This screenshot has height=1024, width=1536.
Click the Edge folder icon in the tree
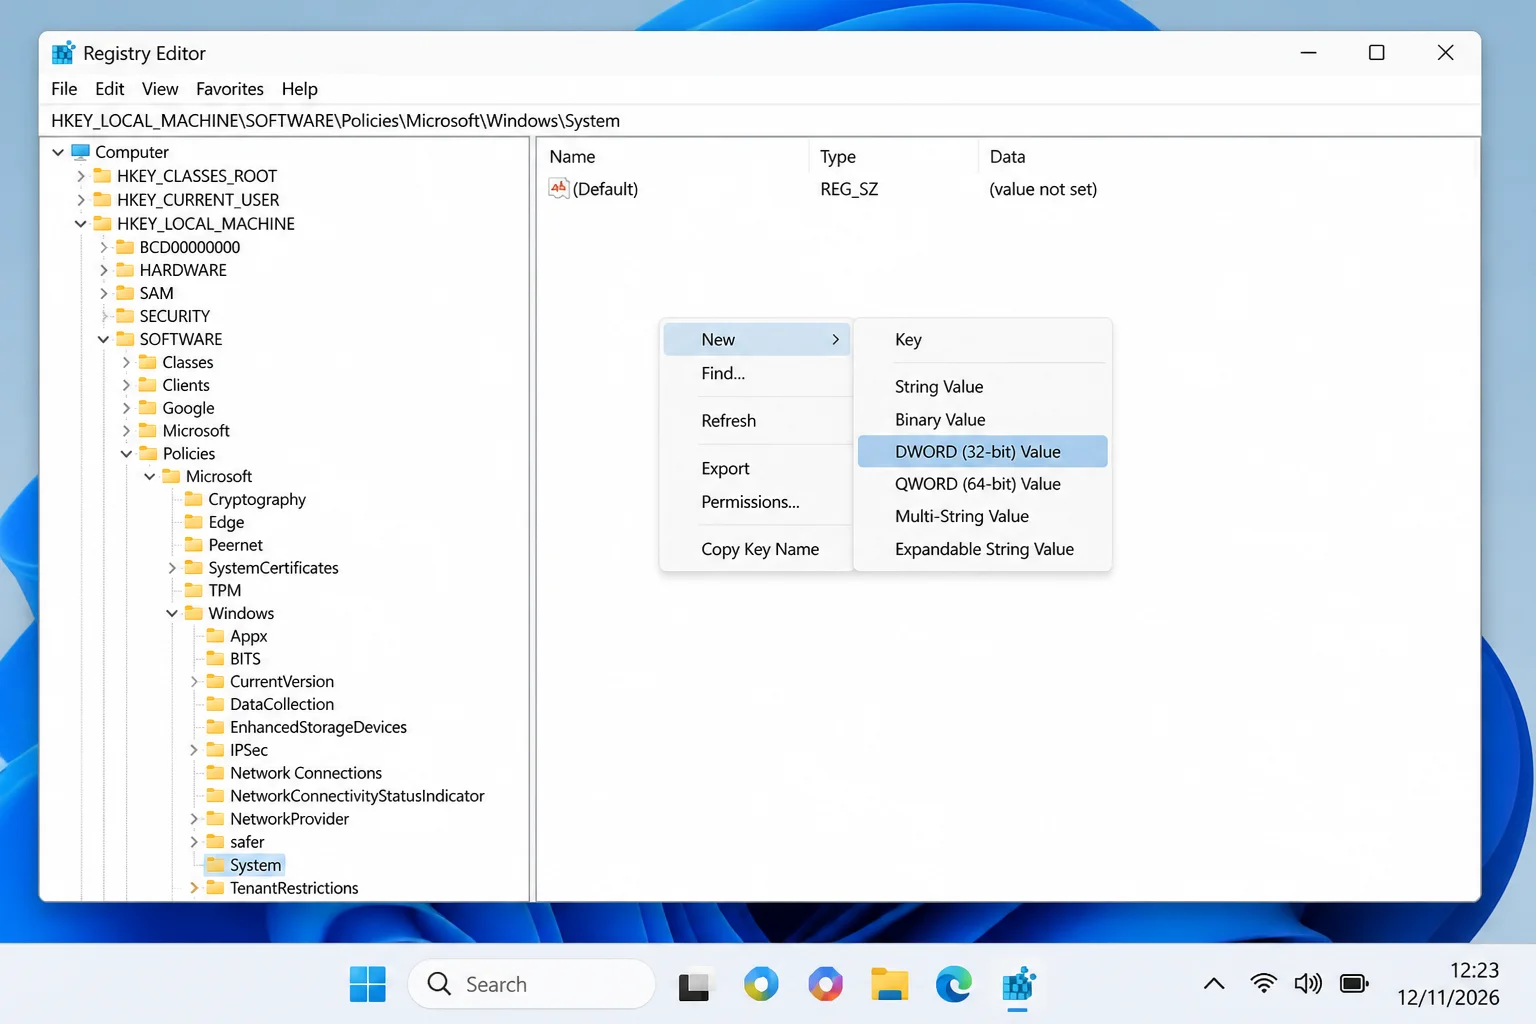click(194, 522)
